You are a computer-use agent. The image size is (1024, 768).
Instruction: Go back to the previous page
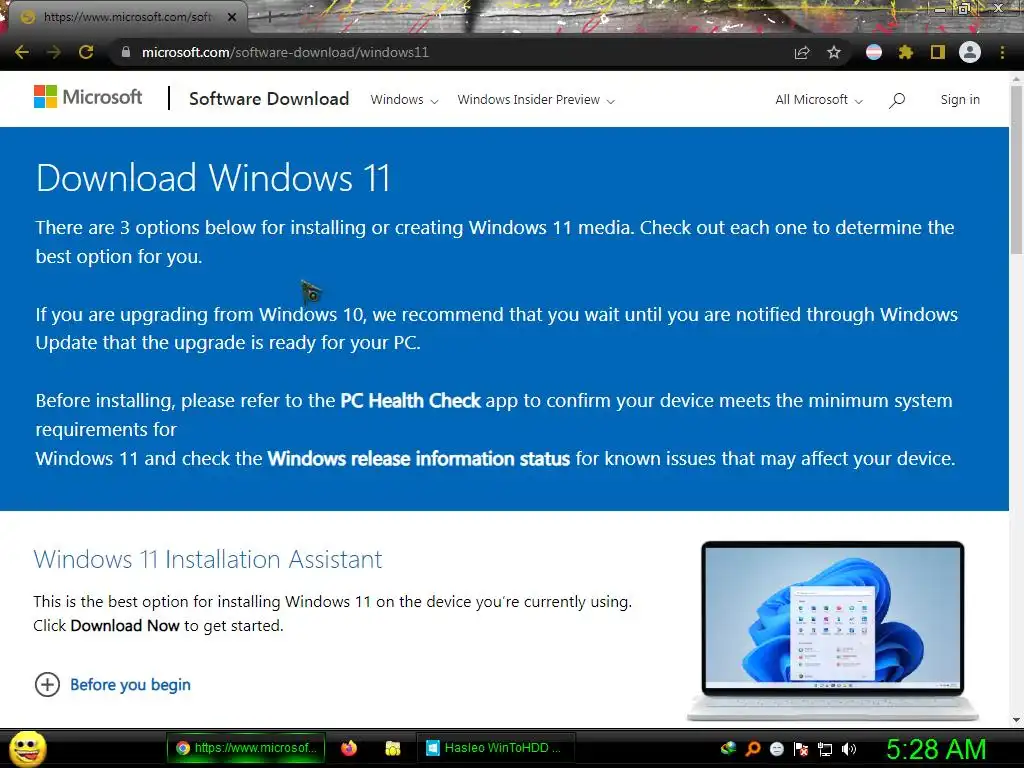[22, 52]
